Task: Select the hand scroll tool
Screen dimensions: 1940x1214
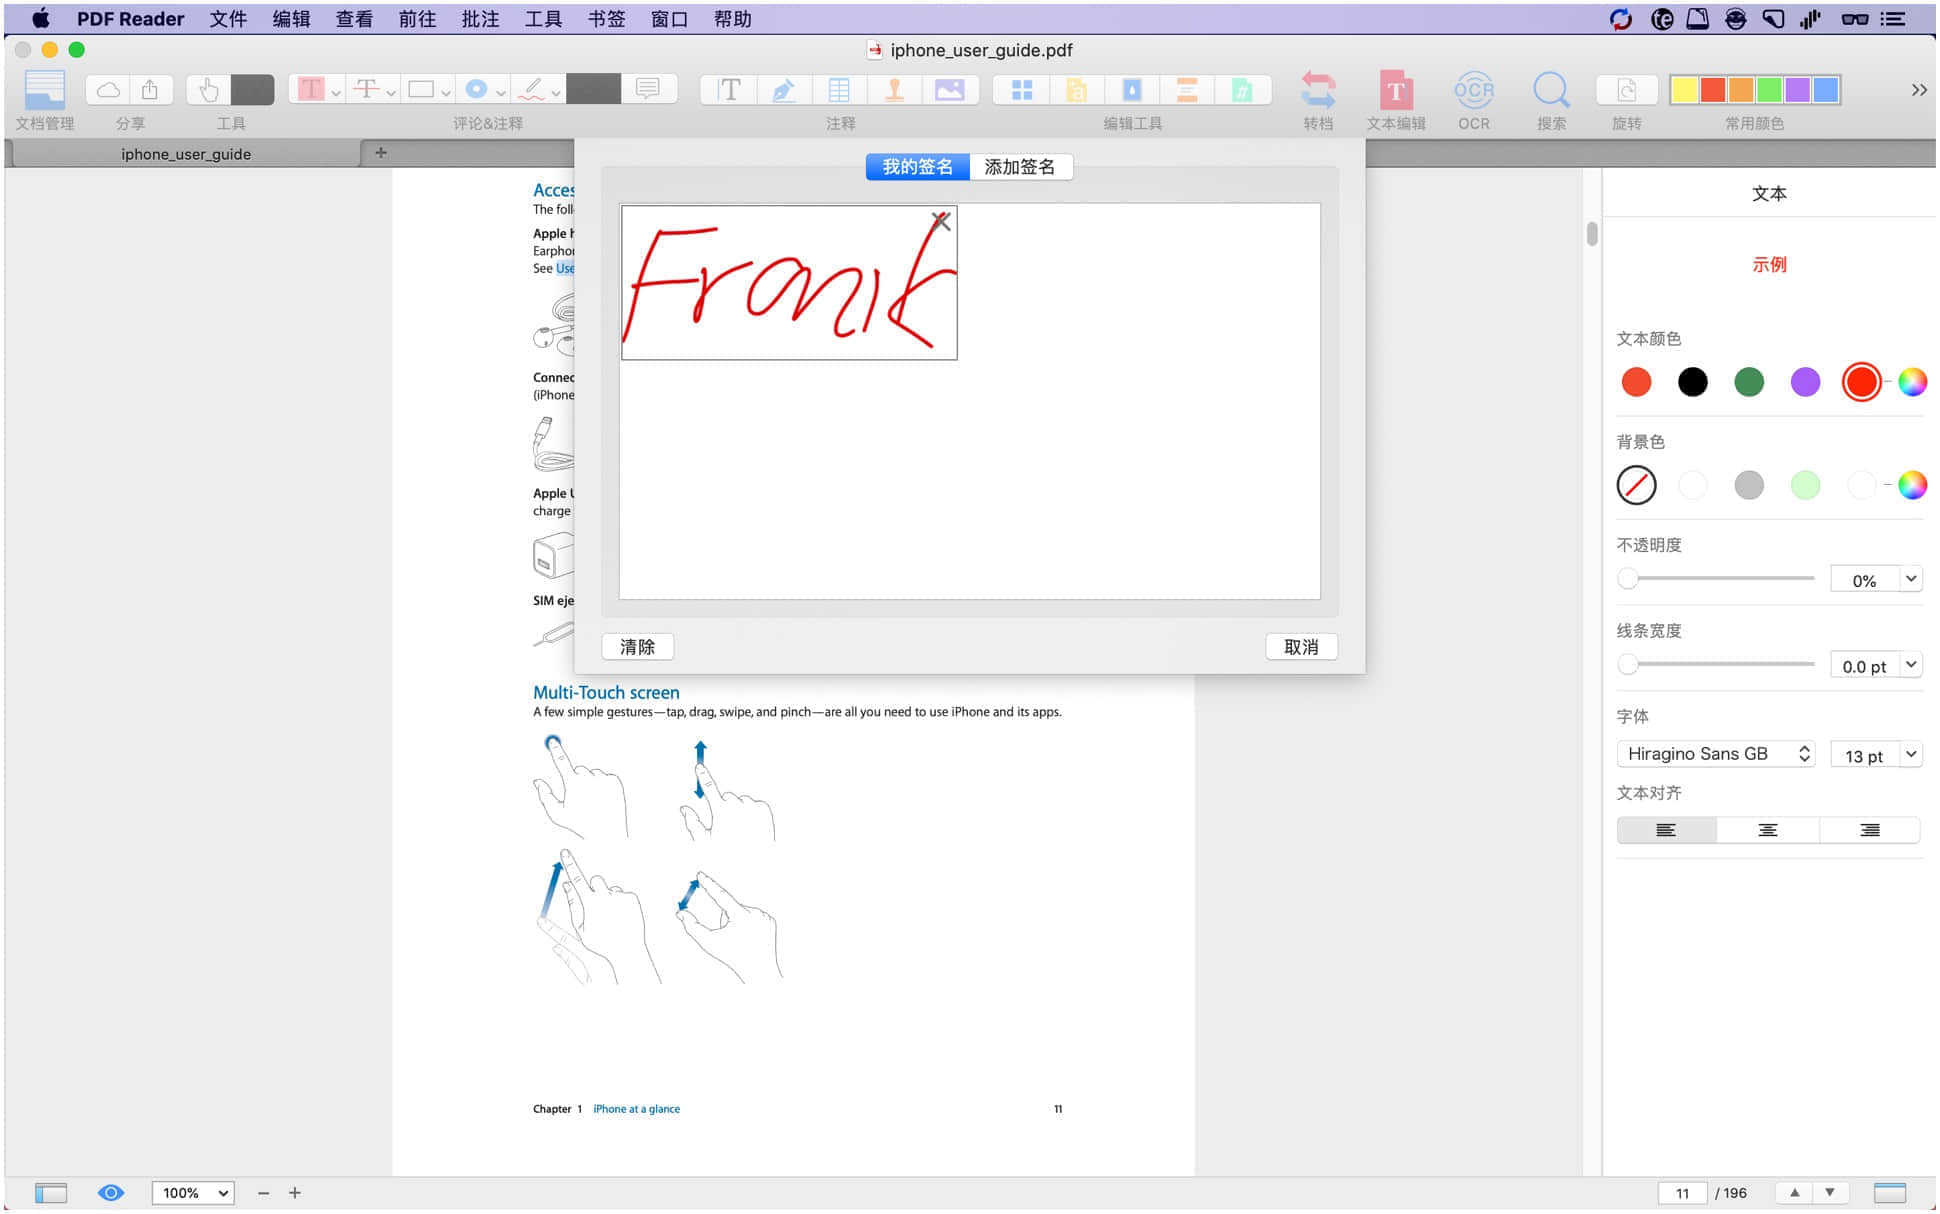Action: click(x=208, y=90)
